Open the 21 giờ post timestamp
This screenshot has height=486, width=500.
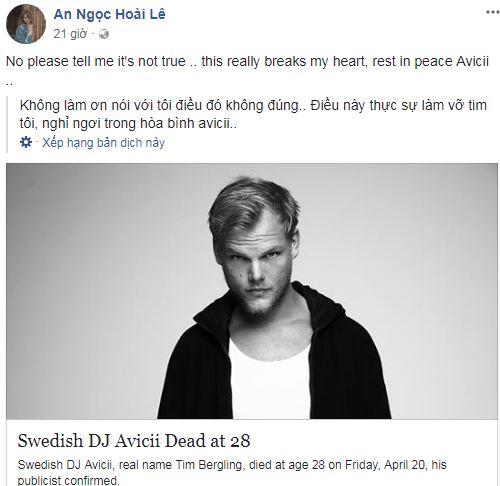pos(70,34)
